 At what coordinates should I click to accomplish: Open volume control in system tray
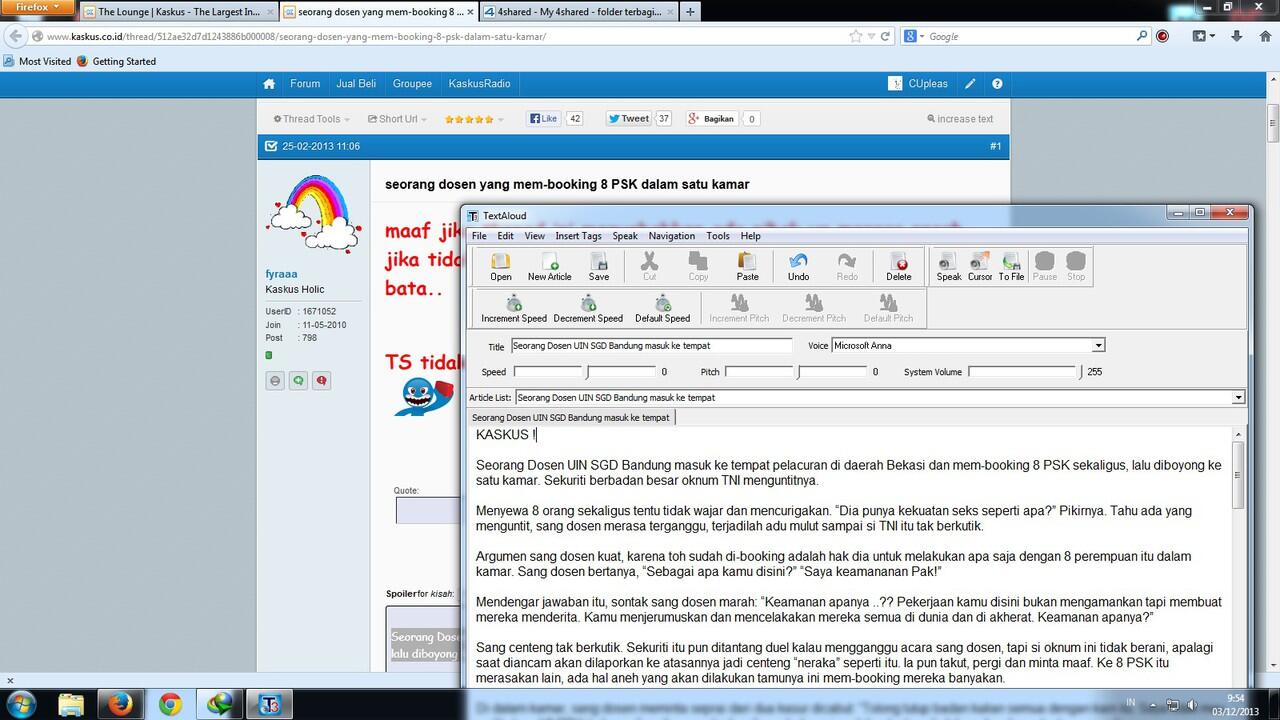pos(1193,704)
